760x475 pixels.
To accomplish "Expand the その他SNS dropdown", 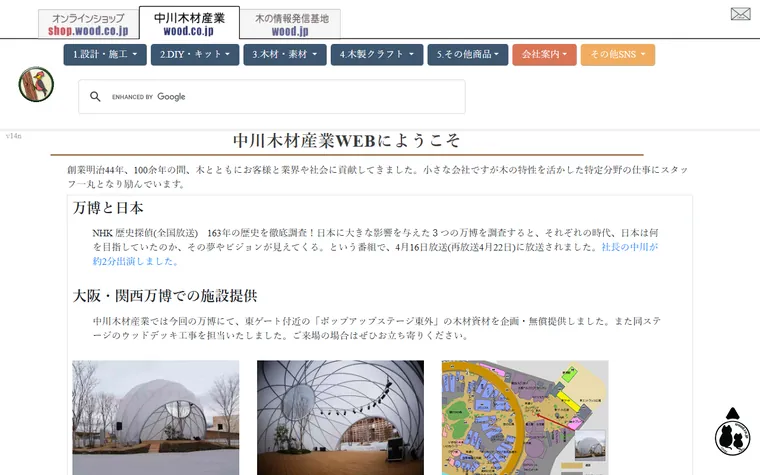I will click(x=618, y=54).
